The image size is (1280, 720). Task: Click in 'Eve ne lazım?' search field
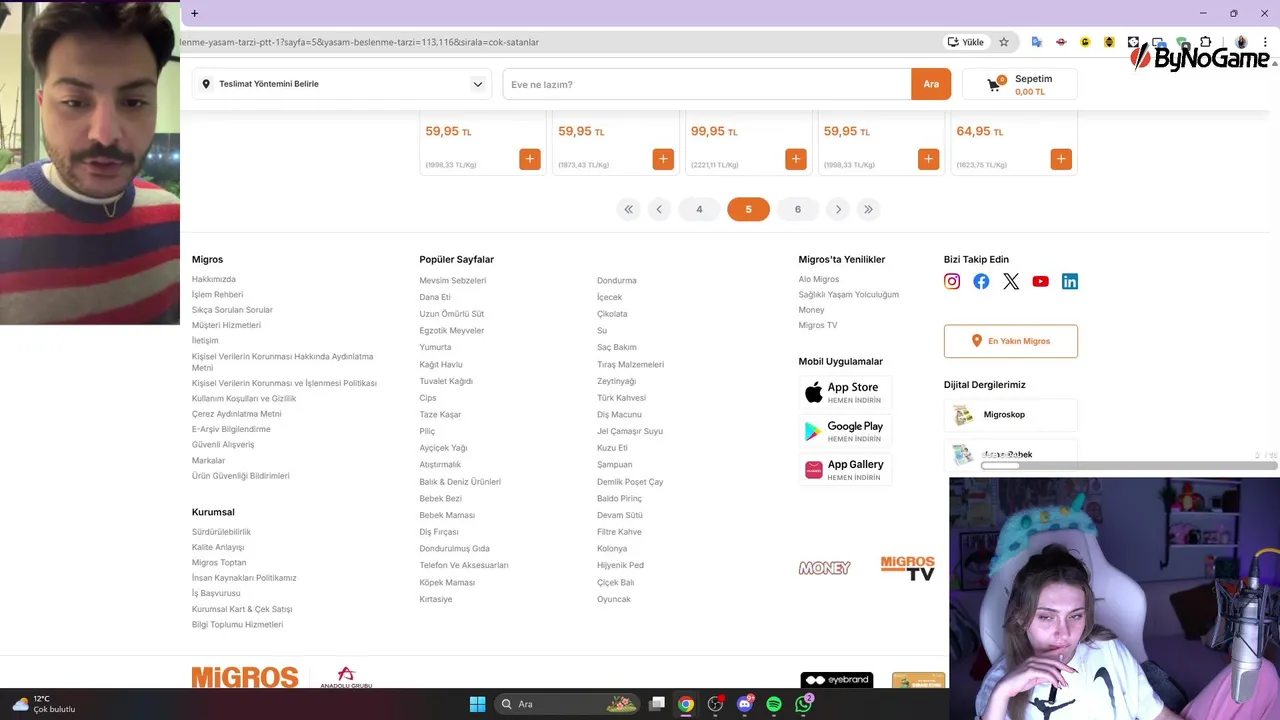[707, 84]
